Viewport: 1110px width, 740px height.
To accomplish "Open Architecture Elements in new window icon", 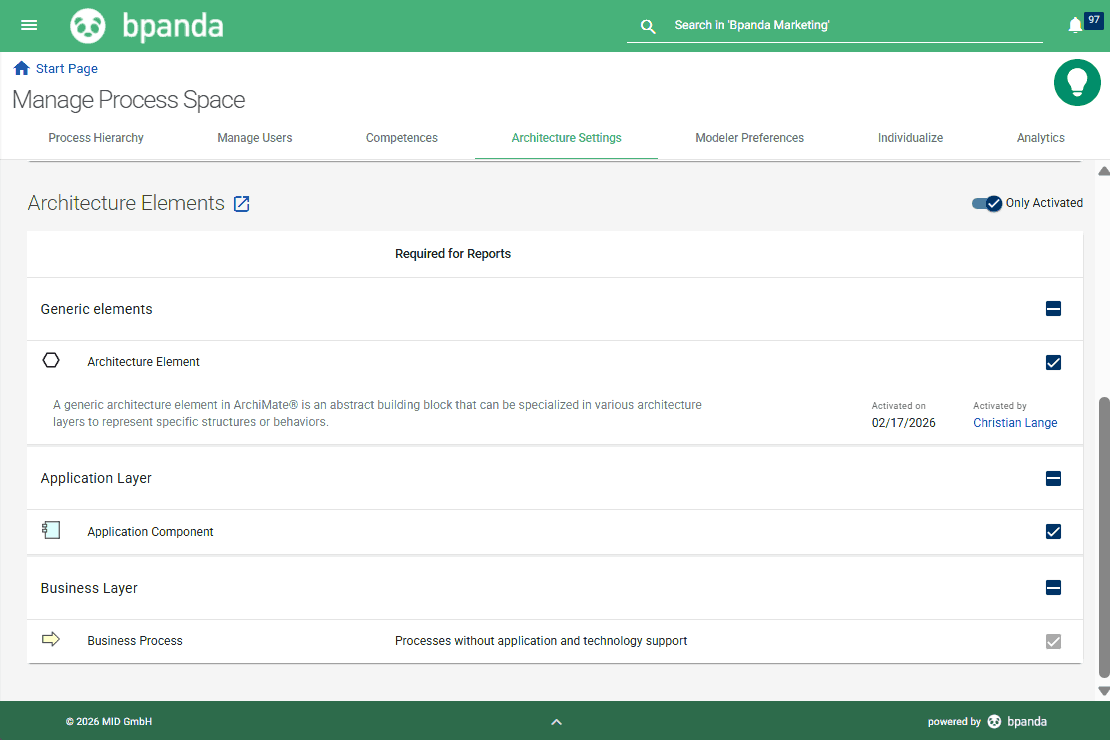I will (241, 203).
